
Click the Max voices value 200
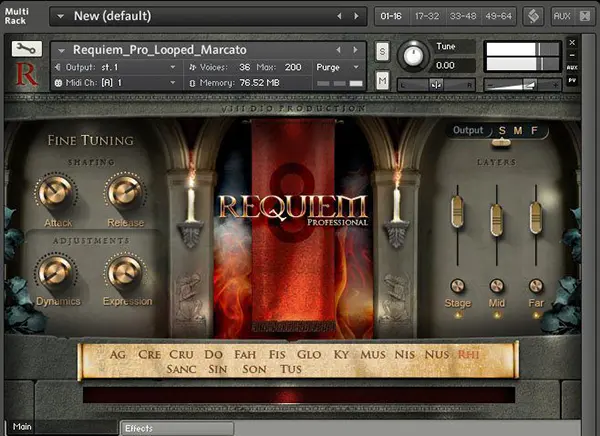pyautogui.click(x=293, y=67)
